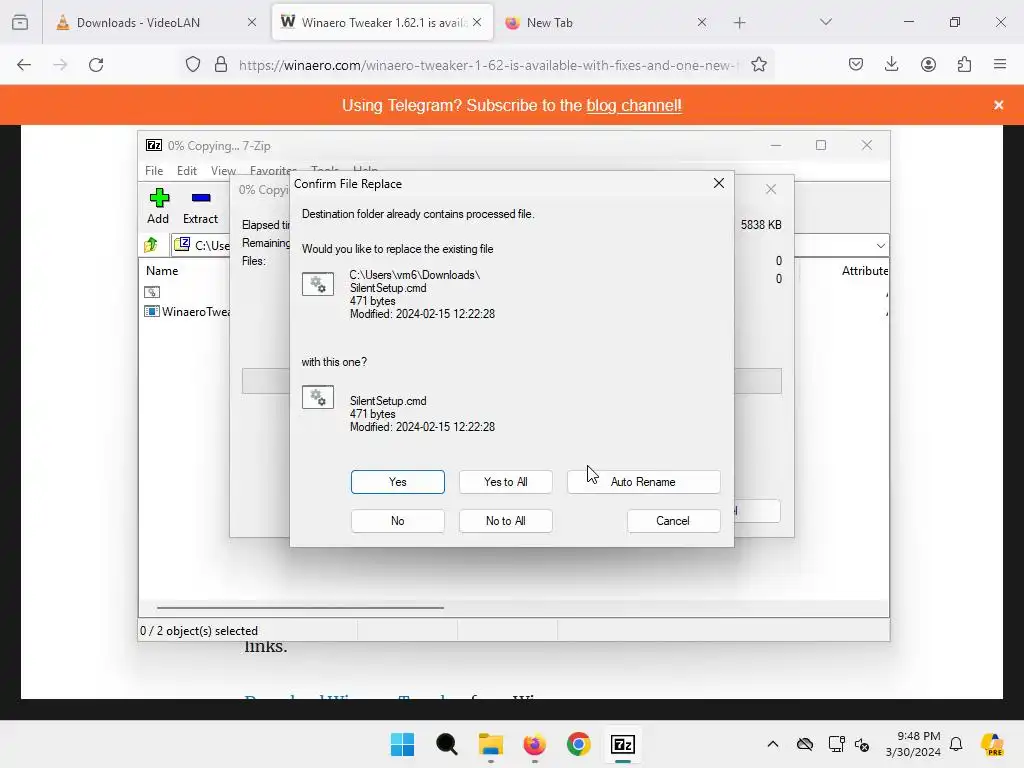Image resolution: width=1024 pixels, height=768 pixels.
Task: Select the WinaeroTweaker file row in 7-Zip
Action: pyautogui.click(x=188, y=312)
